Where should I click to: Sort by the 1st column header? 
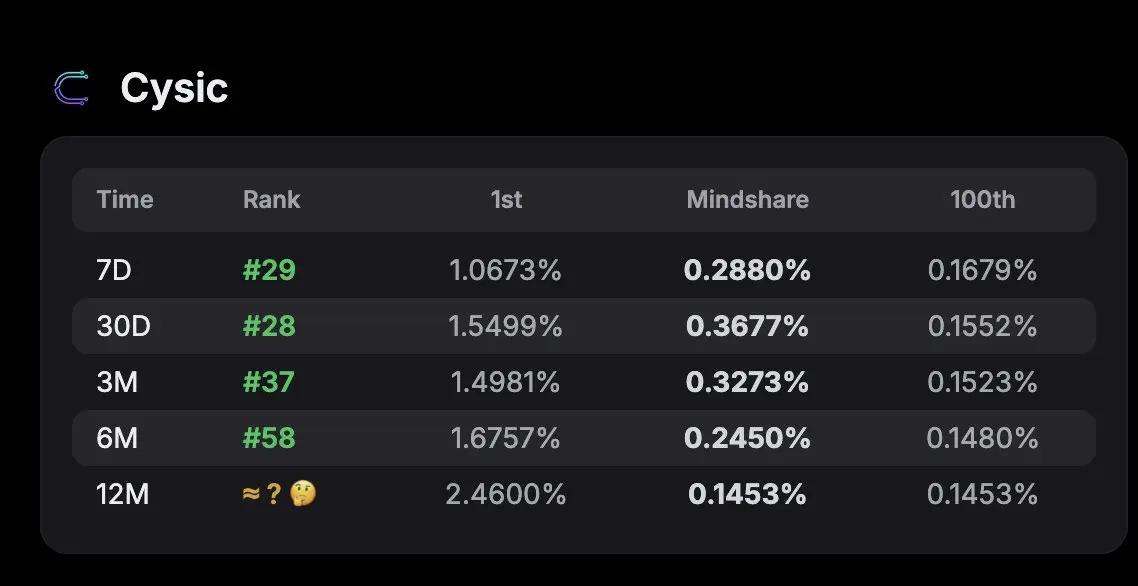(x=506, y=200)
